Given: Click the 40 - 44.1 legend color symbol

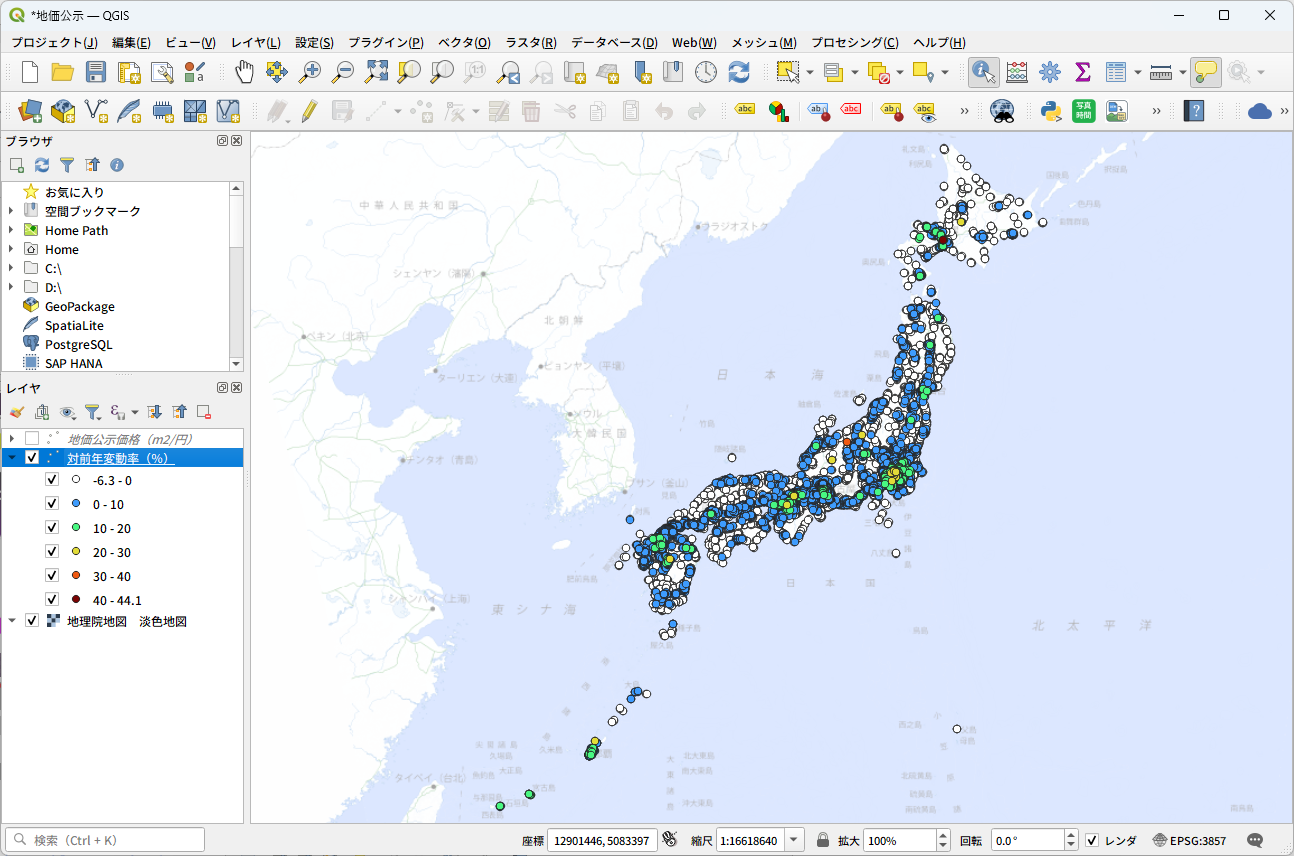Looking at the screenshot, I should click(76, 600).
